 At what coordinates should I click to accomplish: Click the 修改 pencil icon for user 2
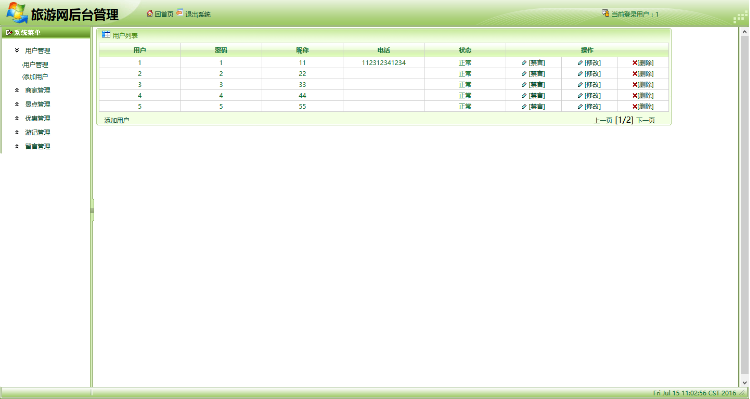580,74
